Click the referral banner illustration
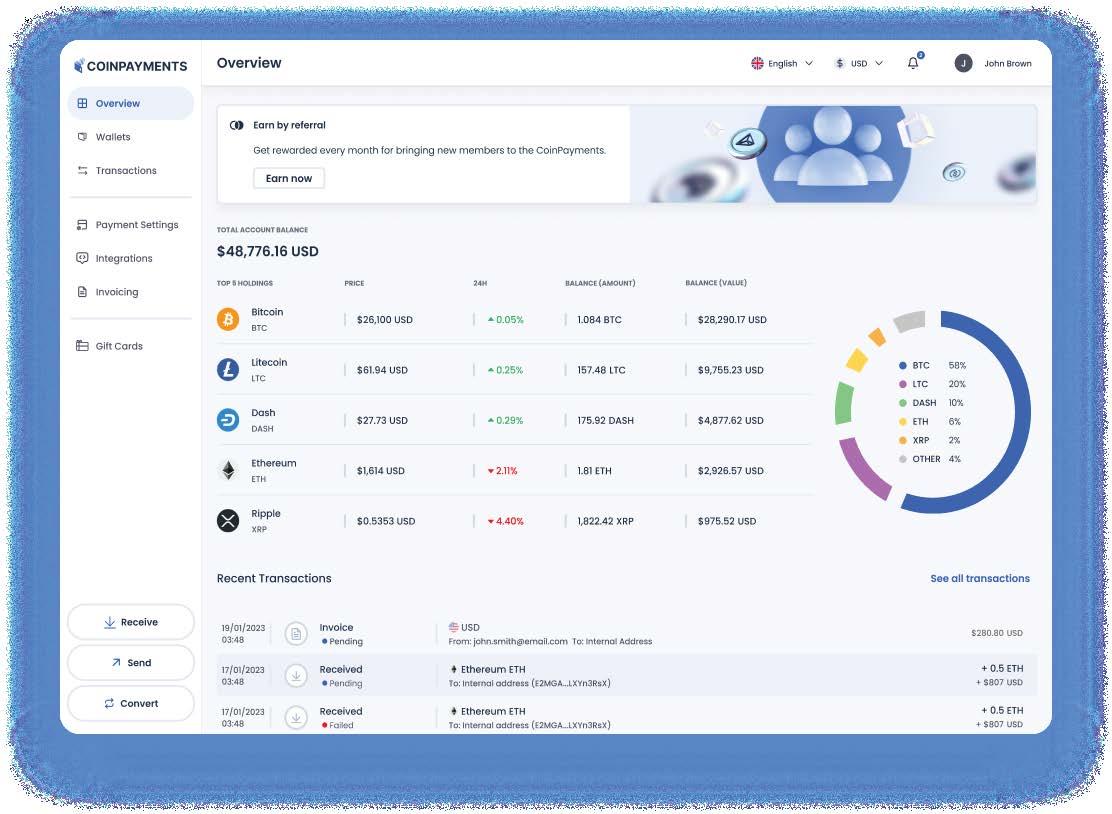1112x814 pixels. coord(833,154)
